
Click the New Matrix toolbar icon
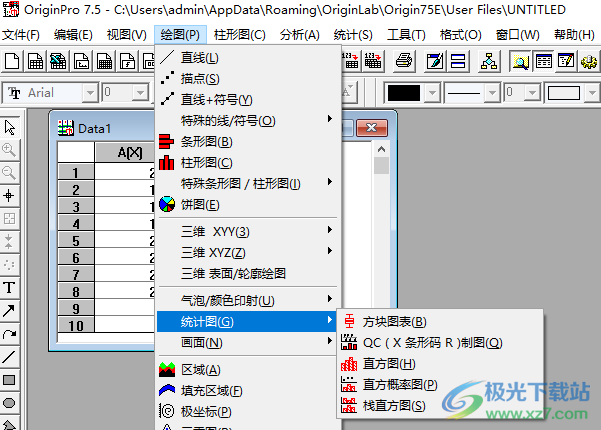click(104, 61)
